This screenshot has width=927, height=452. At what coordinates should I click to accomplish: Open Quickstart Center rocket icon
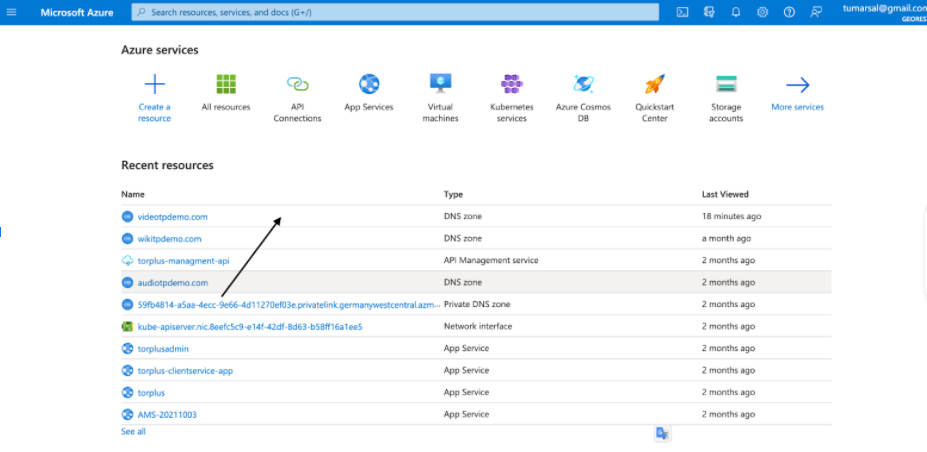(655, 84)
